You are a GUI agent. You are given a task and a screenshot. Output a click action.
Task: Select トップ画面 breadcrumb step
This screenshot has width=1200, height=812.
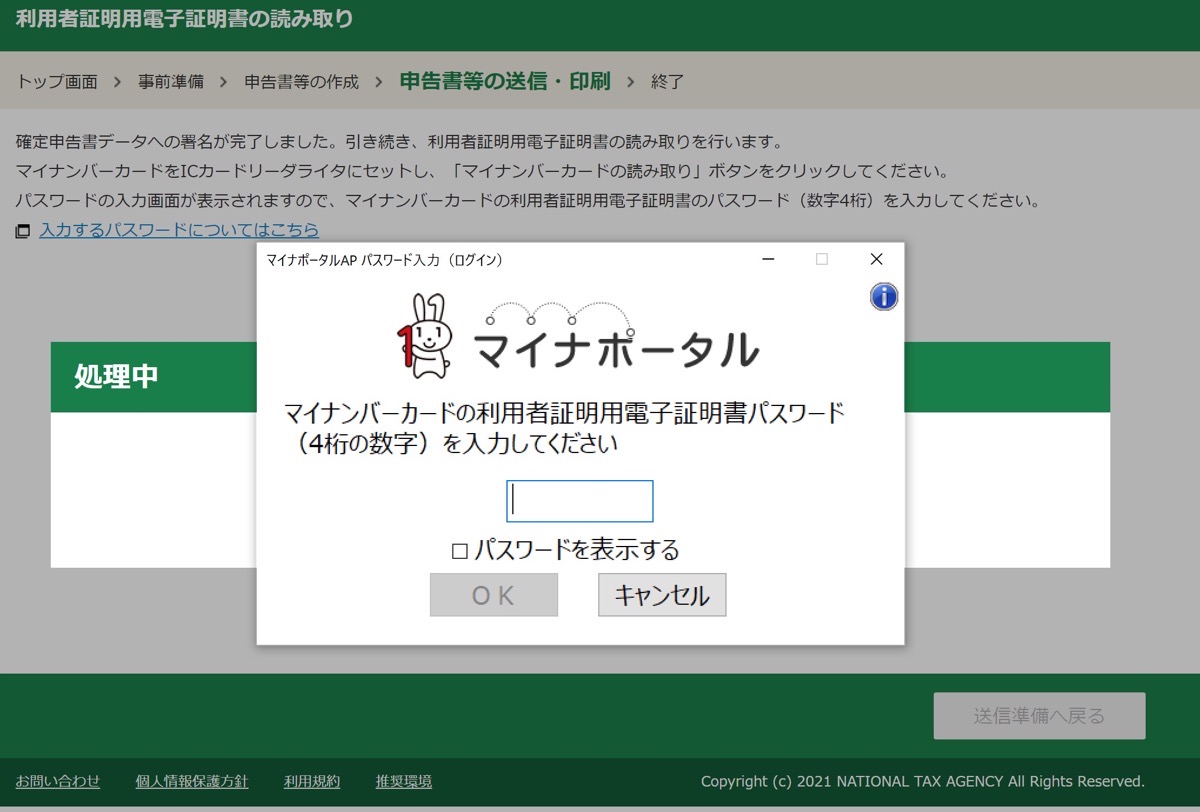pyautogui.click(x=57, y=82)
